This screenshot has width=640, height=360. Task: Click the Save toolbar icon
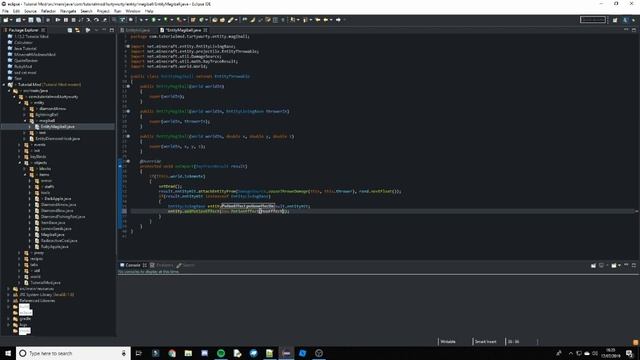[x=31, y=20]
